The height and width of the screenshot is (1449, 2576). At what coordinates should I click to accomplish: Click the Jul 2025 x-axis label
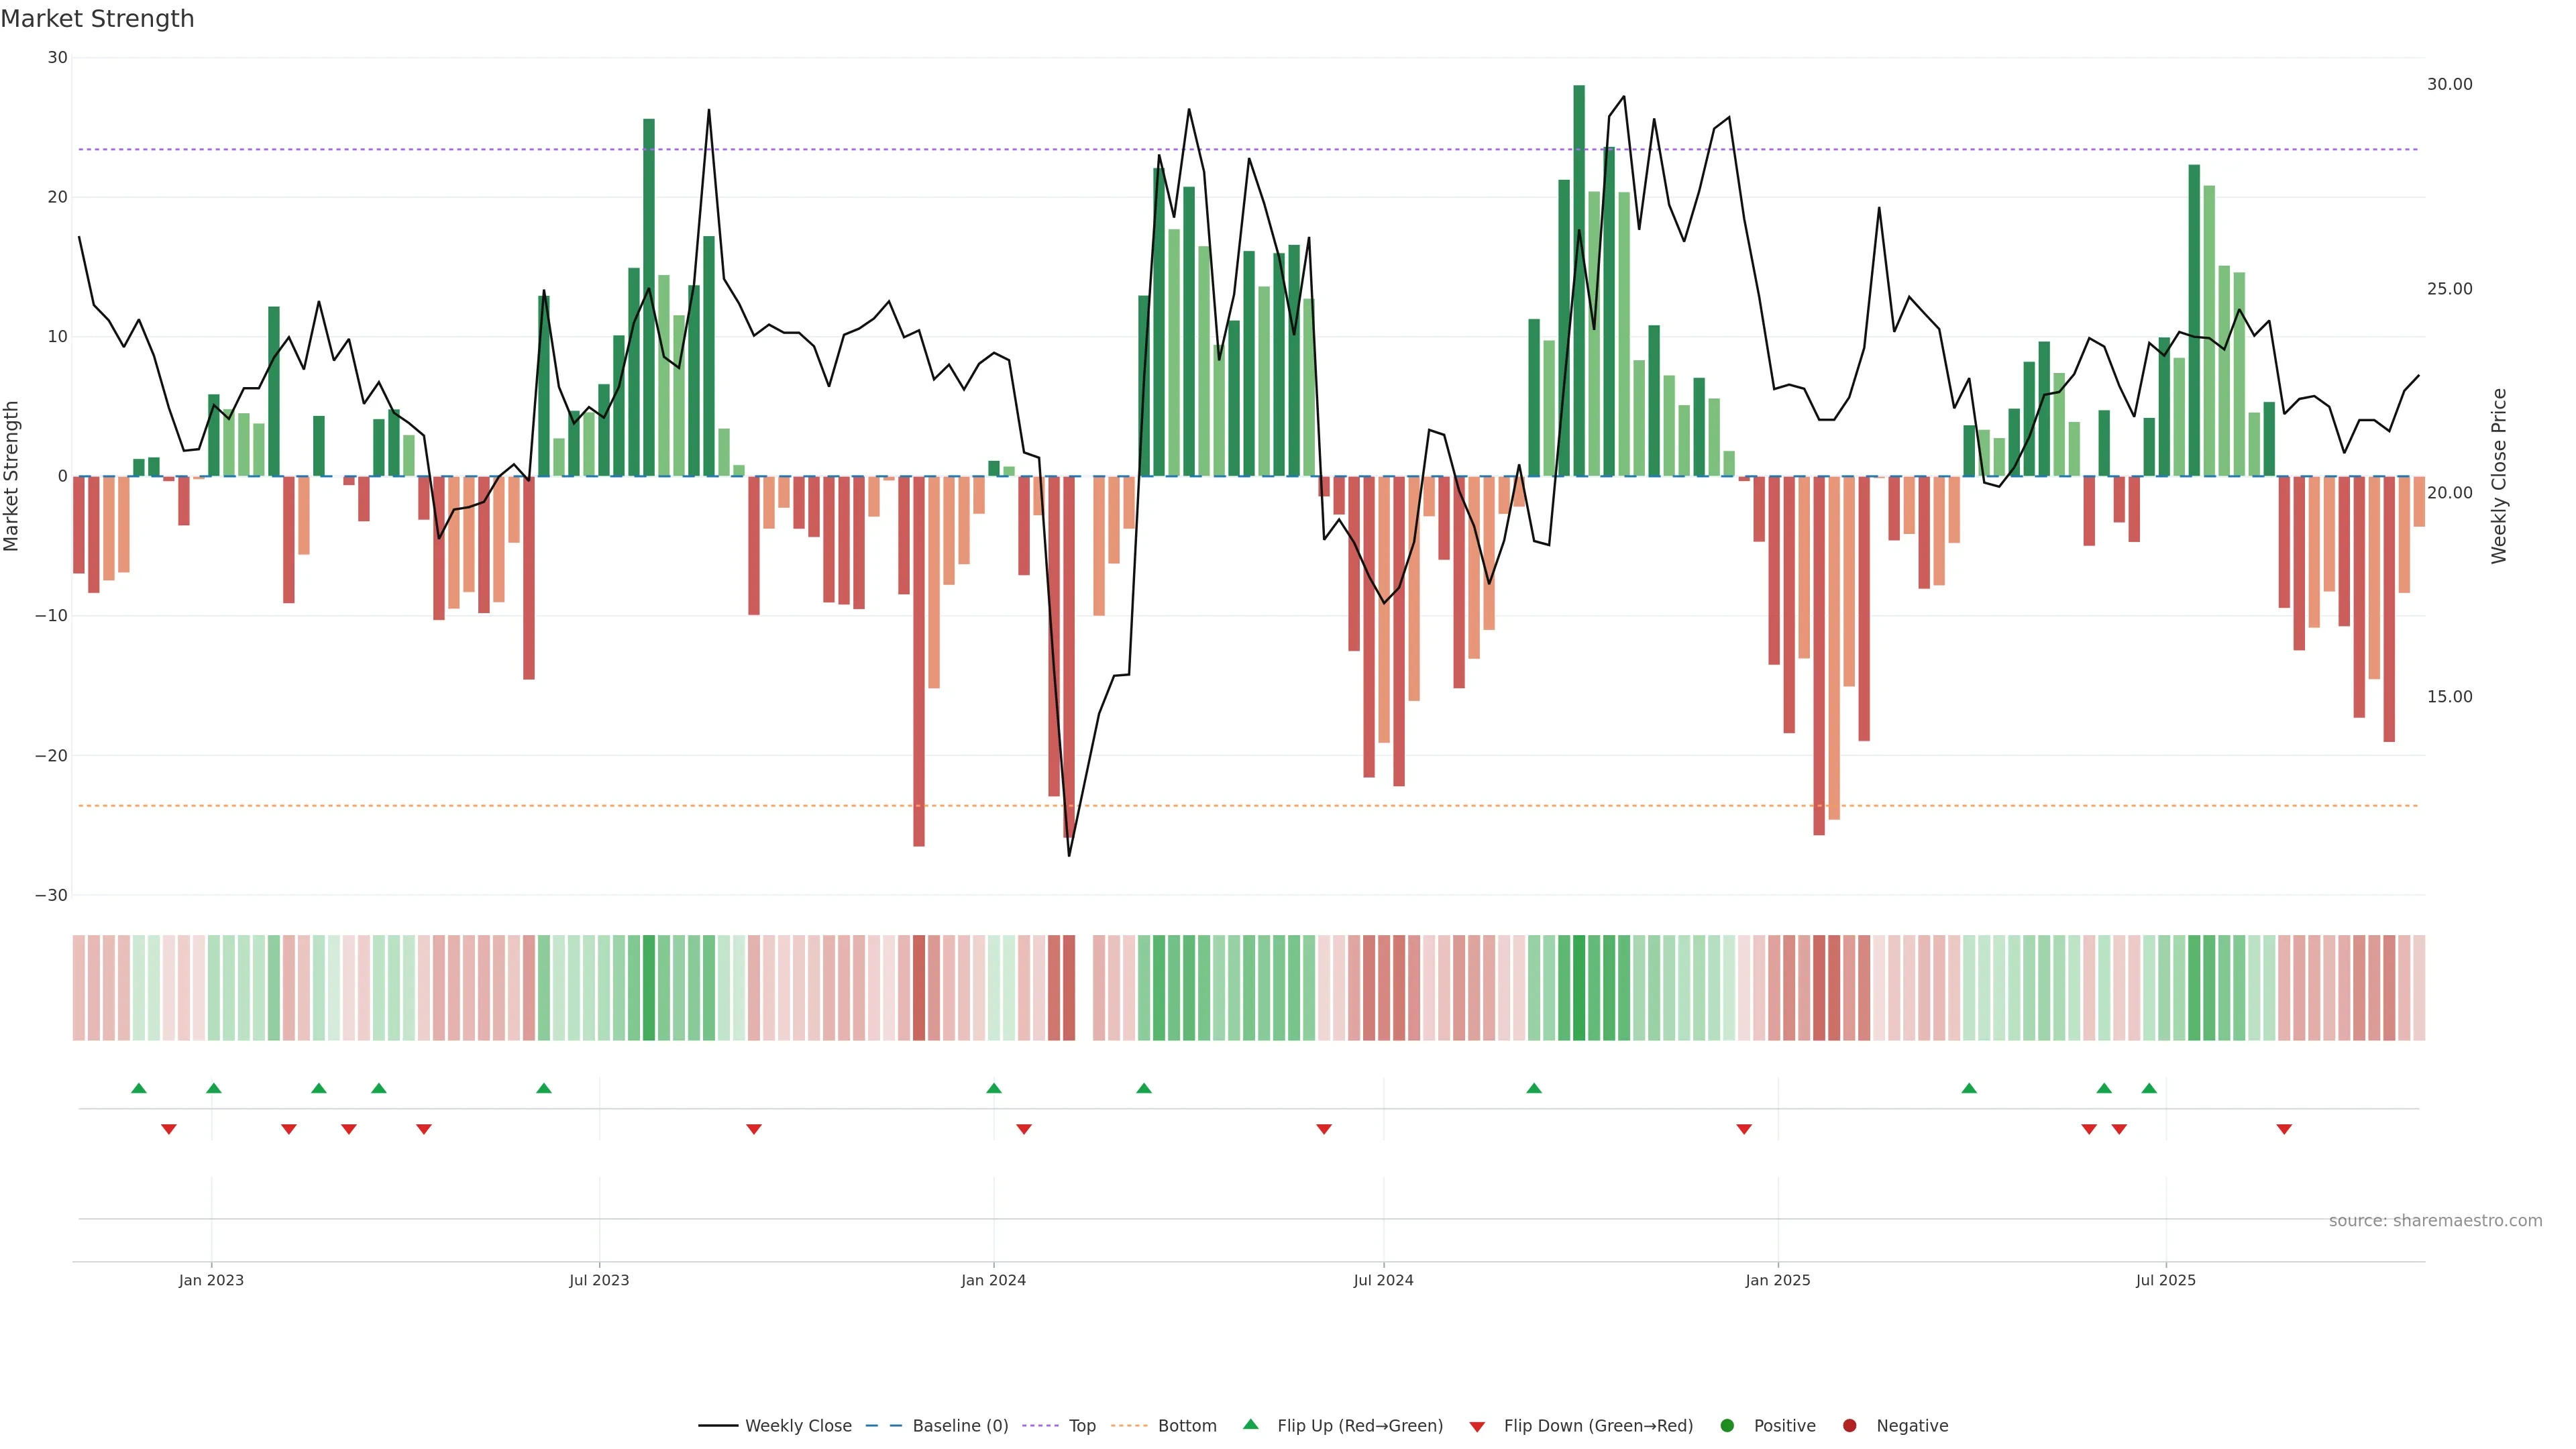pos(2165,1280)
